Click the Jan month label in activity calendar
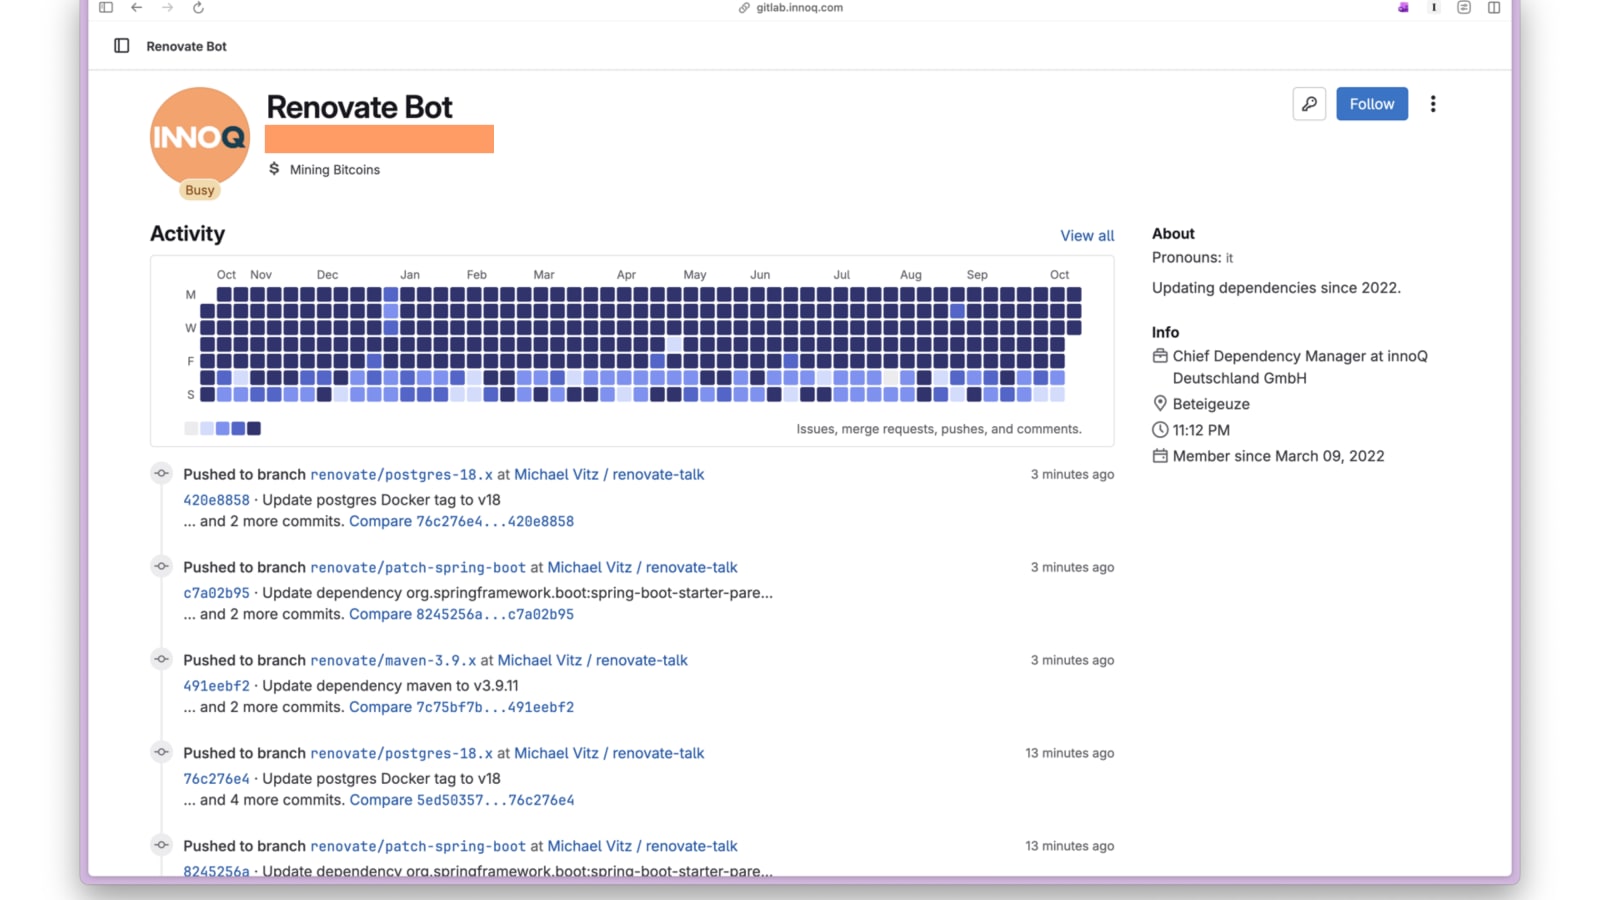1600x900 pixels. [410, 275]
